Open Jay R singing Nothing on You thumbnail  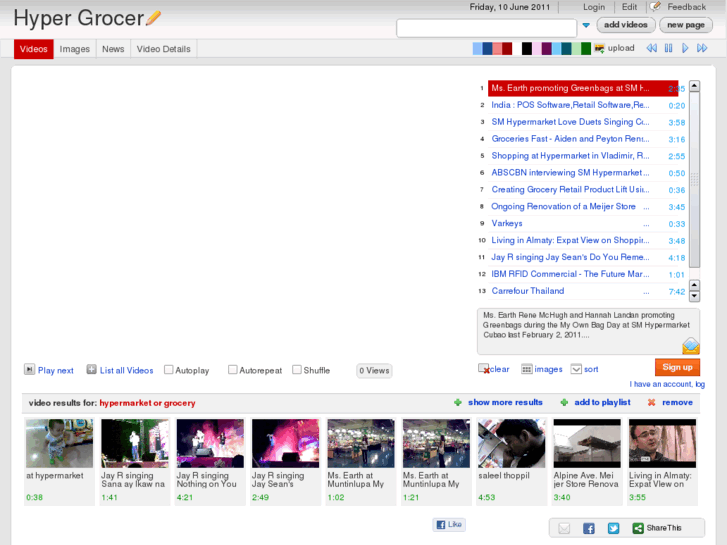pos(210,443)
